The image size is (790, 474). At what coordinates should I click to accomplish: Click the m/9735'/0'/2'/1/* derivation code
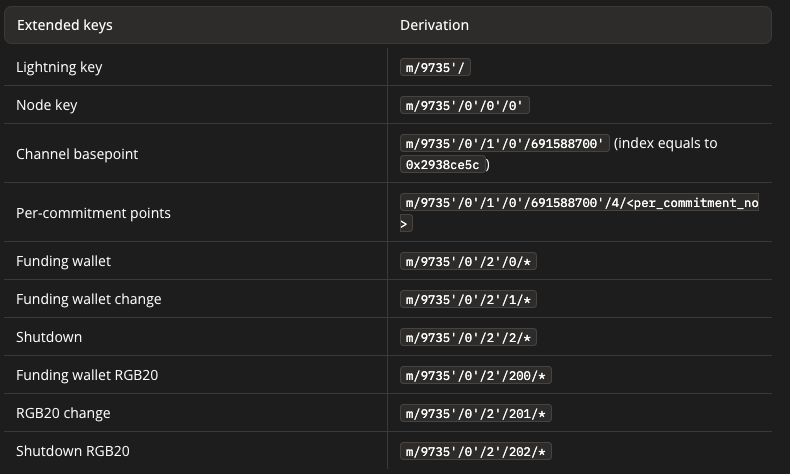click(x=469, y=299)
